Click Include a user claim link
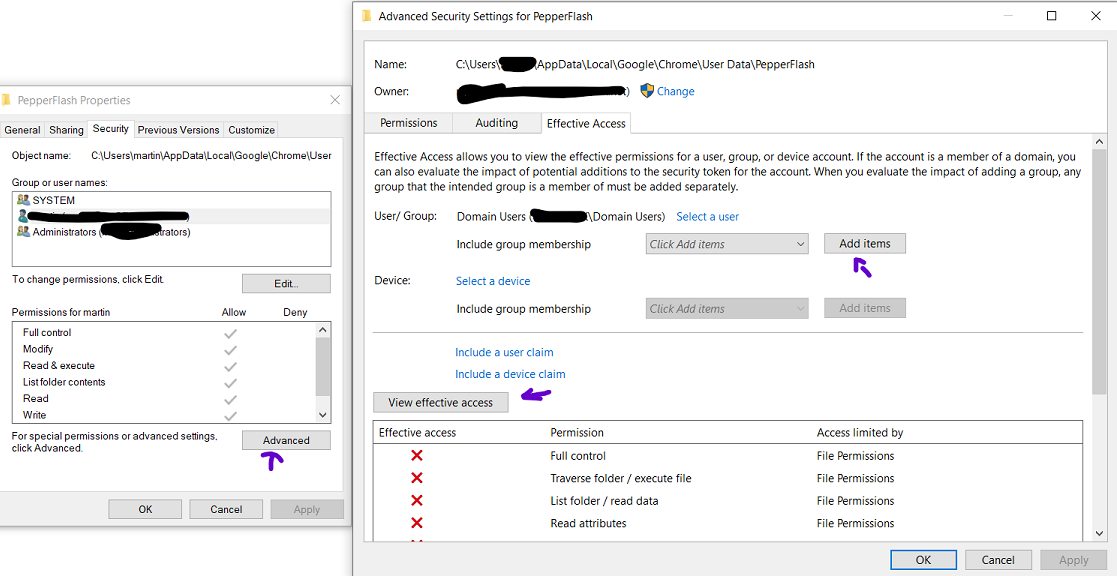Image resolution: width=1117 pixels, height=576 pixels. (x=504, y=352)
